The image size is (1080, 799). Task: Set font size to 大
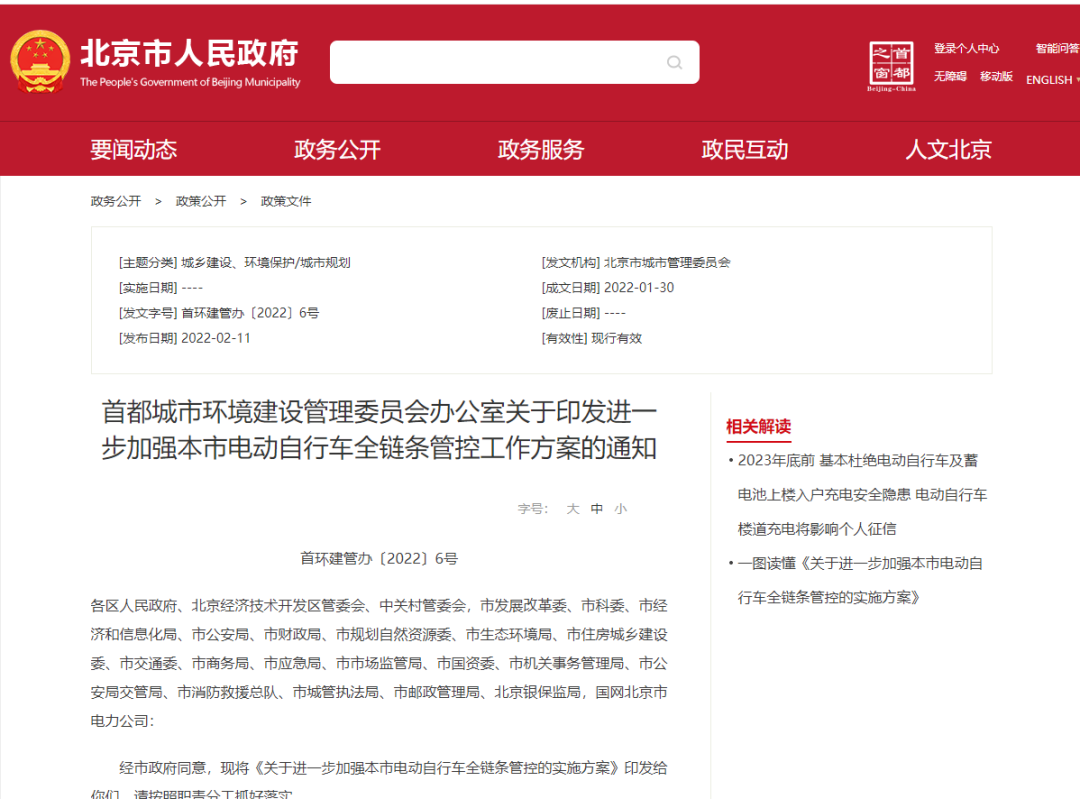(x=572, y=509)
